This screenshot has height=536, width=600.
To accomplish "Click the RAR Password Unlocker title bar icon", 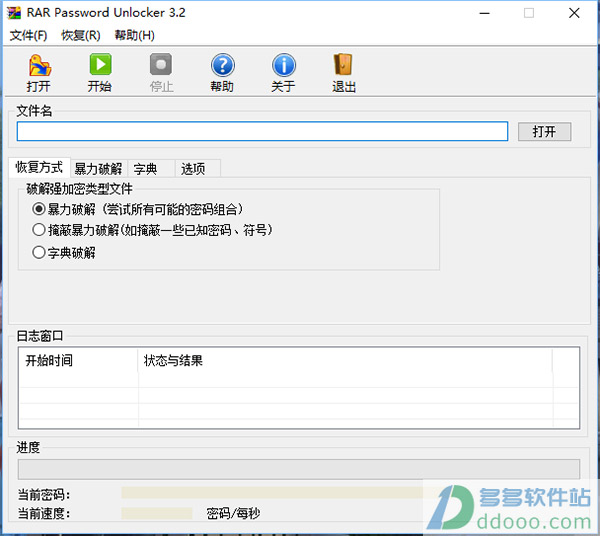I will pyautogui.click(x=14, y=13).
